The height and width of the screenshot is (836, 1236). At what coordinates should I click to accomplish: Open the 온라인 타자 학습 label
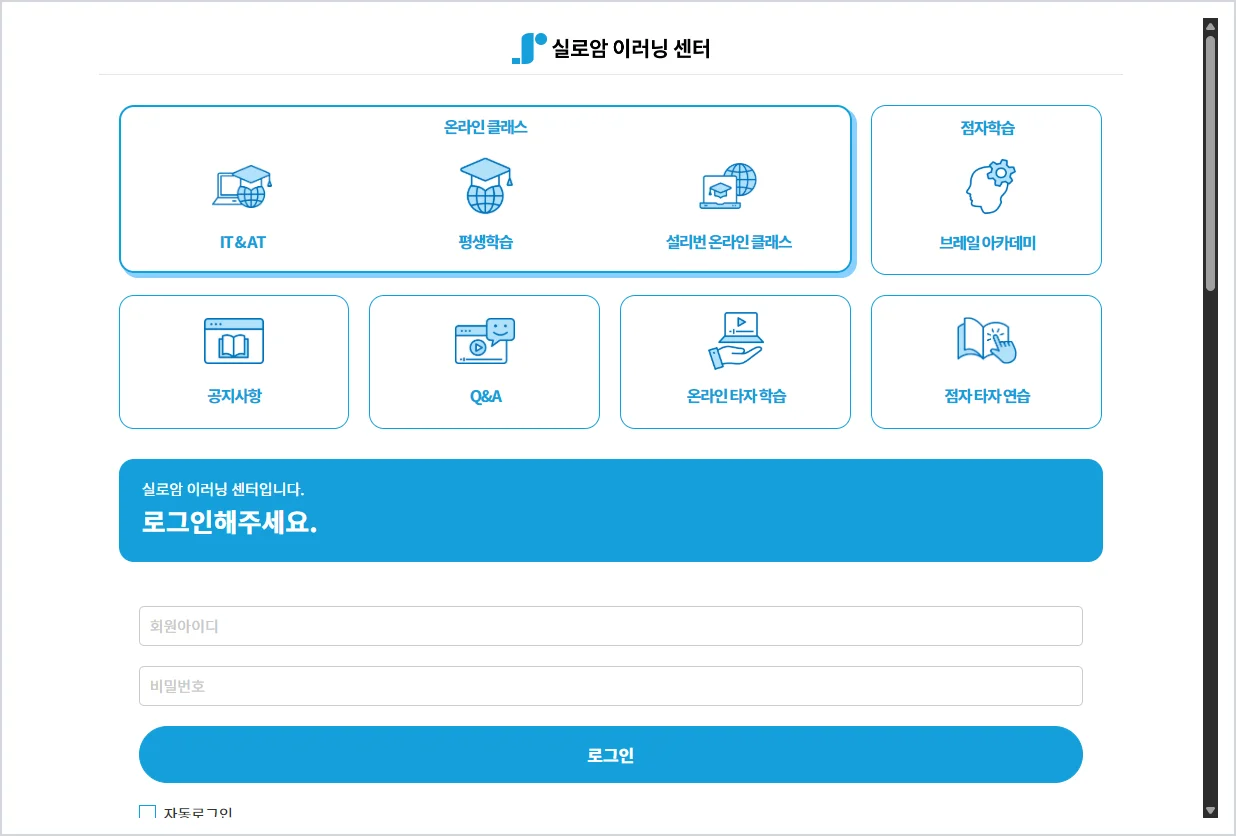click(x=736, y=396)
